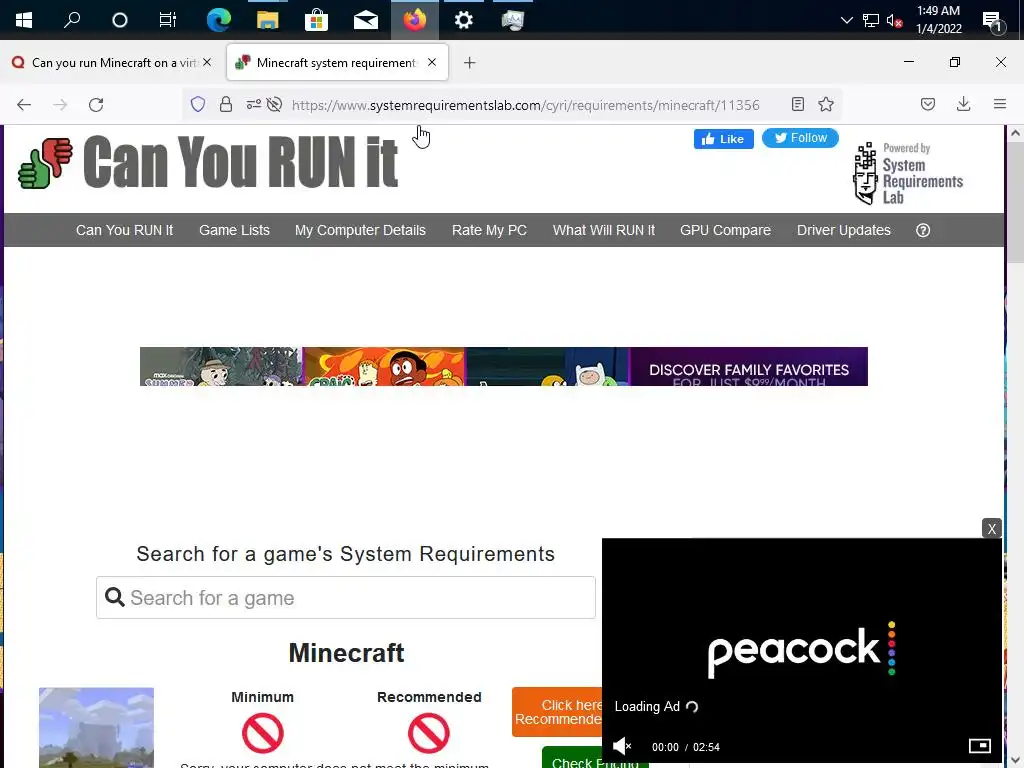The height and width of the screenshot is (768, 1024).
Task: Open the Firefox downloads panel
Action: pyautogui.click(x=963, y=104)
